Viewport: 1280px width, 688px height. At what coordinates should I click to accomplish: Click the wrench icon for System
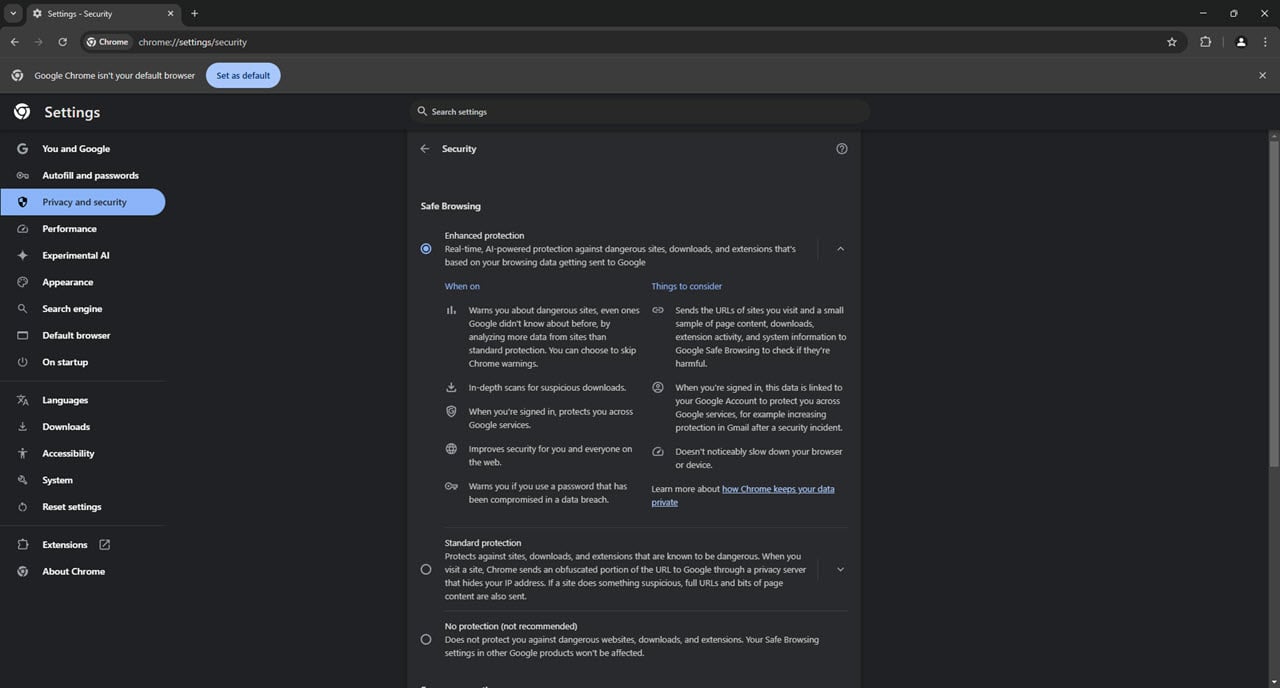tap(22, 480)
